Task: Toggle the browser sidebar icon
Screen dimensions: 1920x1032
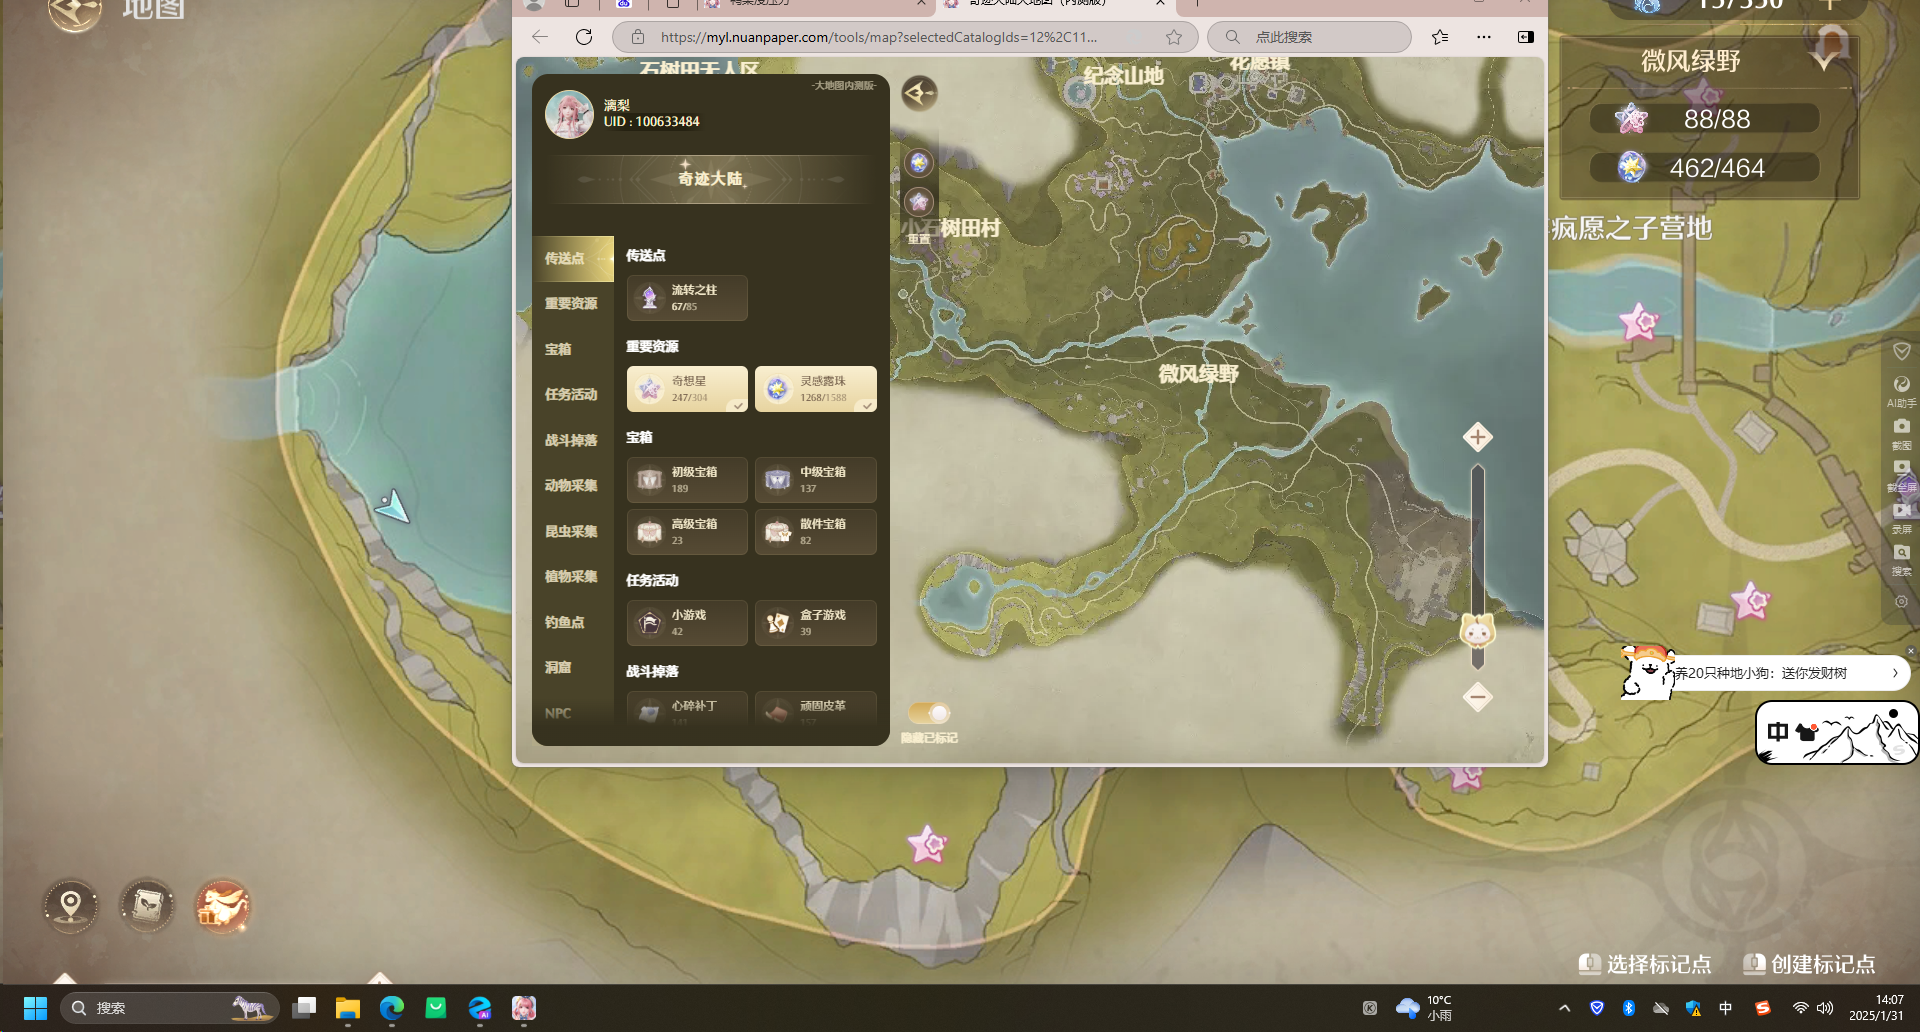Action: click(1526, 37)
